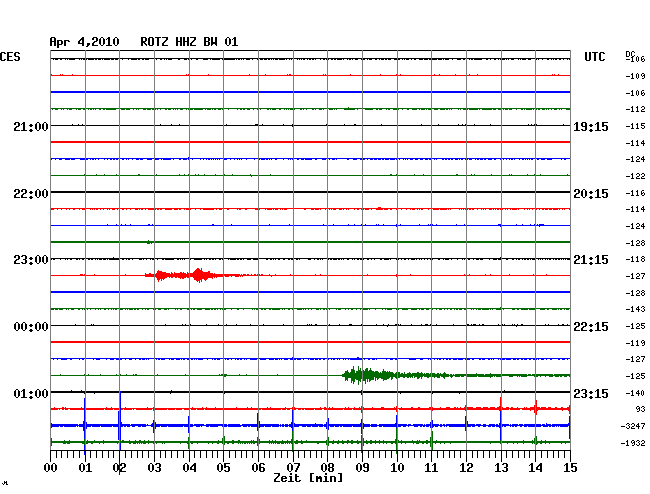
Task: Select the "22:15" UTC time label
Action: coord(591,327)
